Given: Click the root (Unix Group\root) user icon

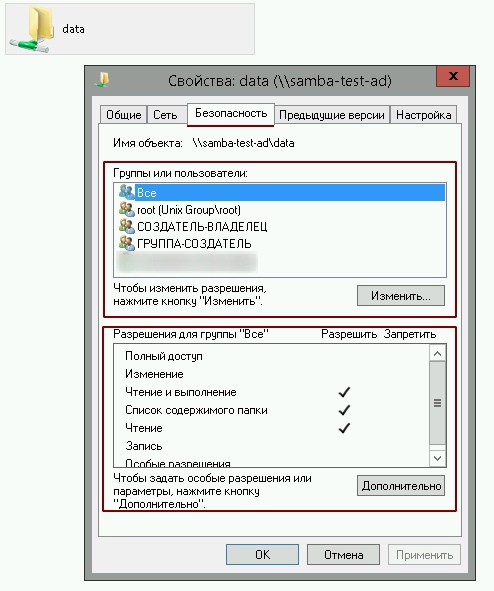Looking at the screenshot, I should 127,209.
